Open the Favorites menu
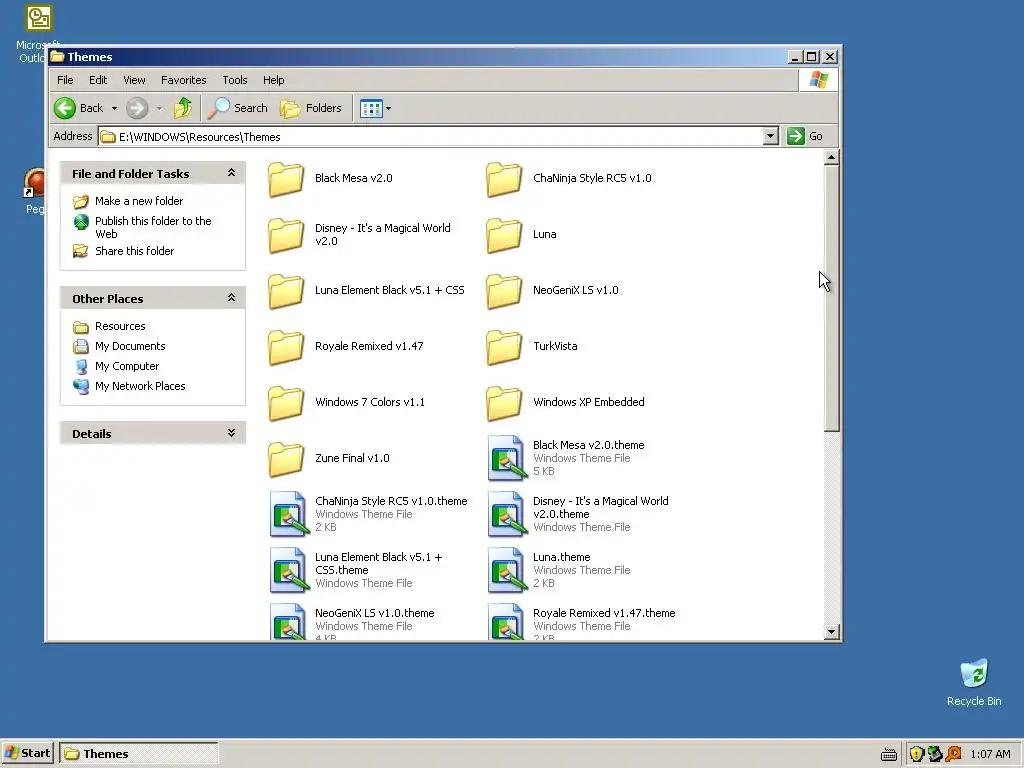This screenshot has height=768, width=1024. click(x=184, y=80)
